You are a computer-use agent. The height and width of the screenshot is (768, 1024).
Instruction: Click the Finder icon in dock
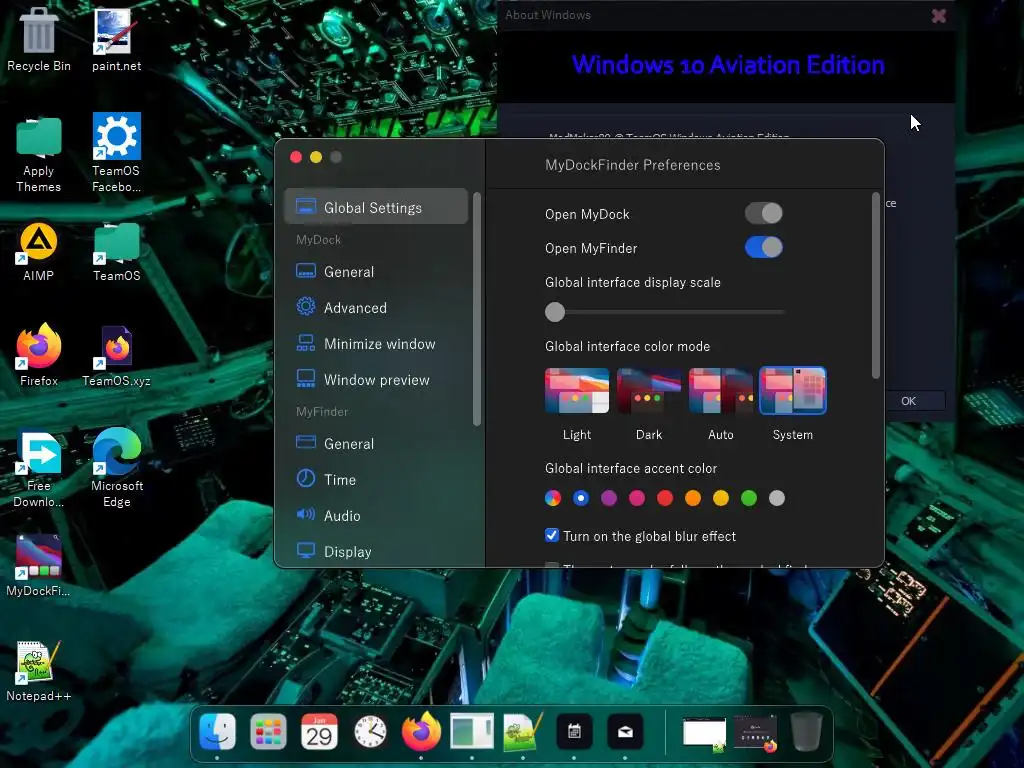tap(217, 731)
